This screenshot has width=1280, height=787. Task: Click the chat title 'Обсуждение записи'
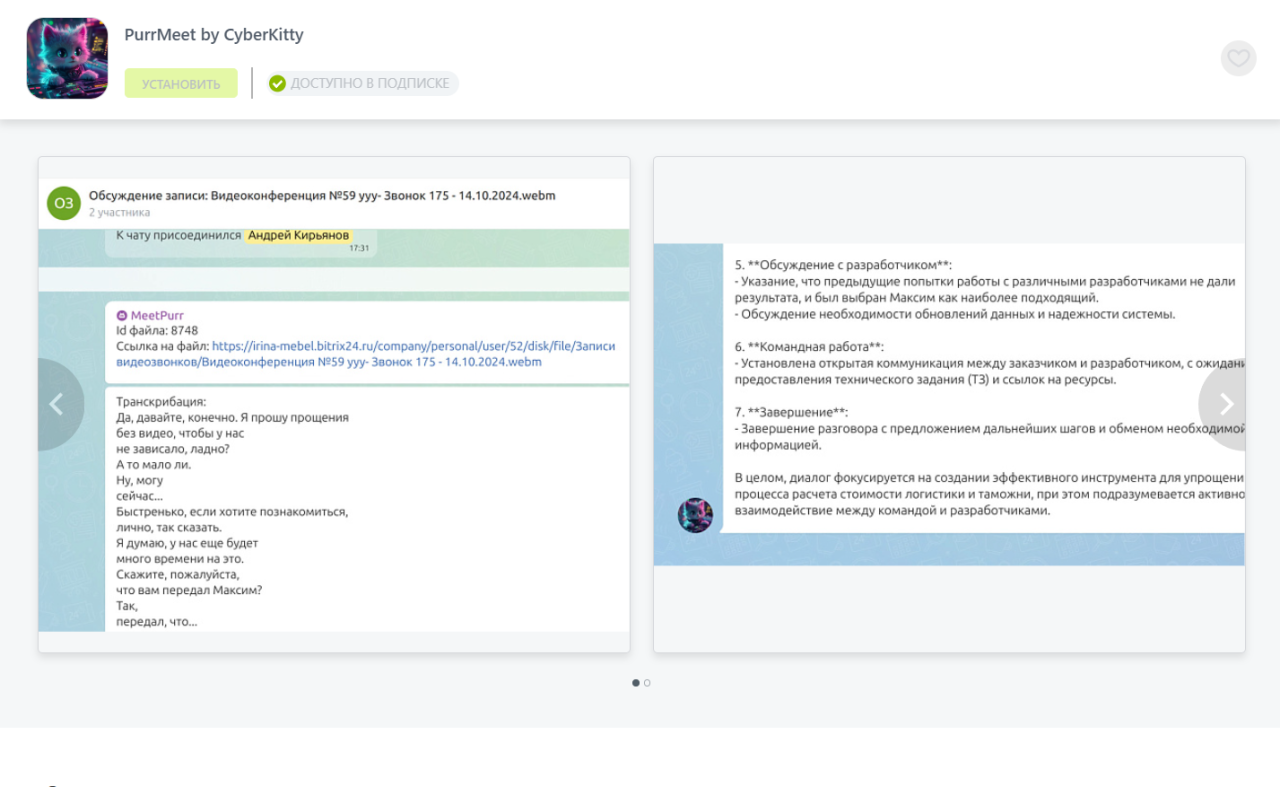pyautogui.click(x=322, y=195)
